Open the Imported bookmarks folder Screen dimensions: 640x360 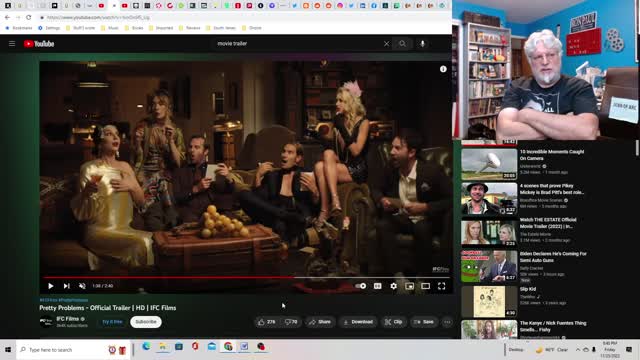point(161,28)
